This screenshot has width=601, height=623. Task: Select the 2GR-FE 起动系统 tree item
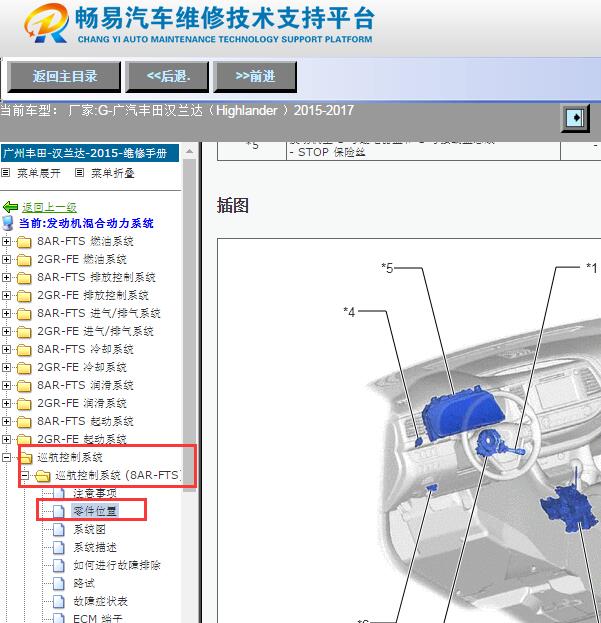(x=82, y=439)
